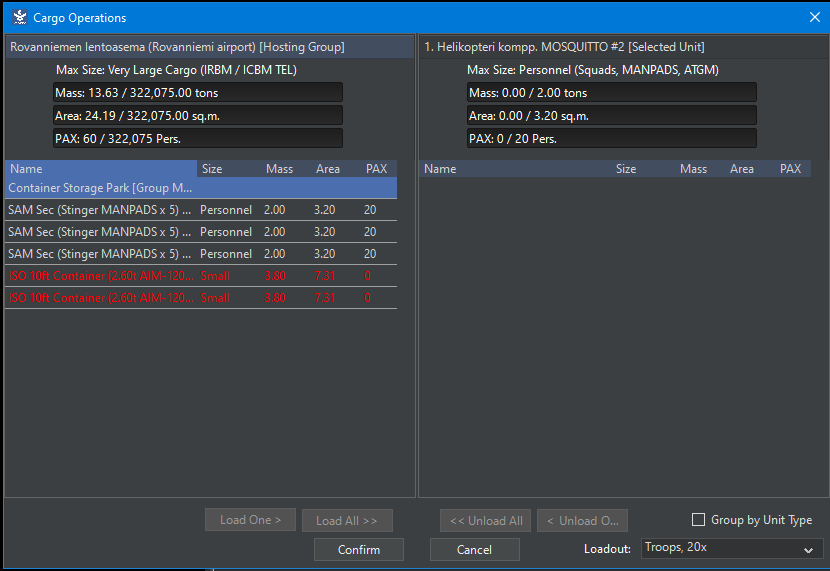Open the Loadout dropdown
This screenshot has width=830, height=571.
tap(732, 548)
